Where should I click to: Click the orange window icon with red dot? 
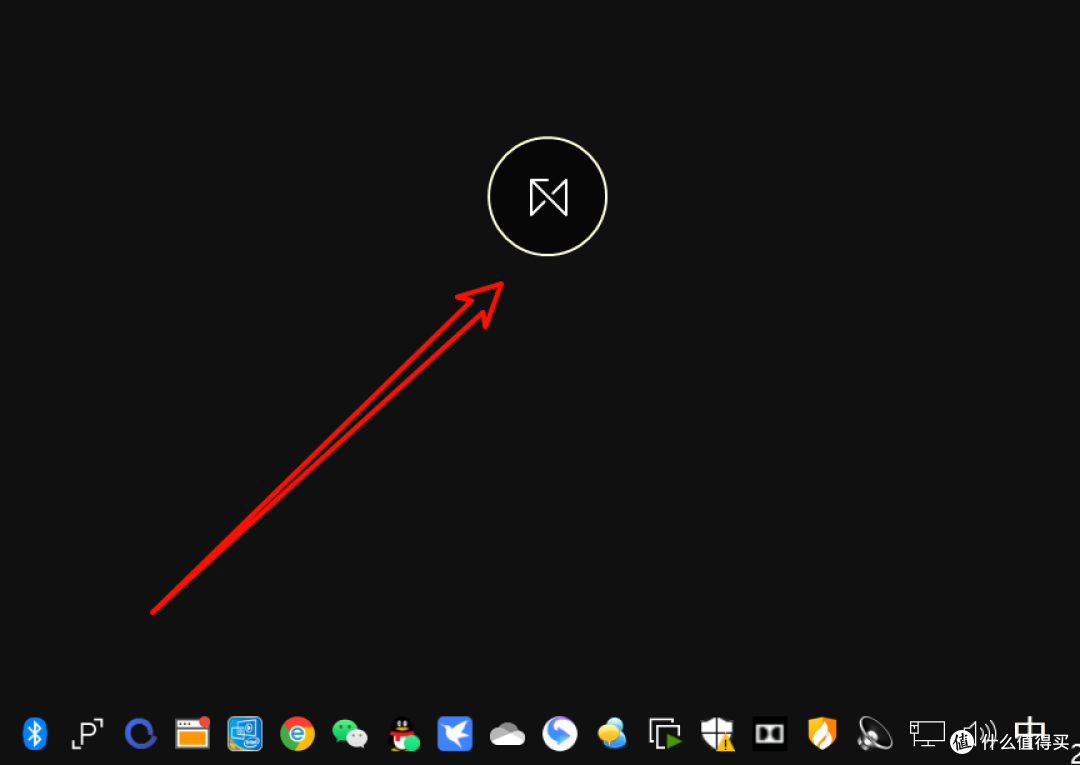[193, 733]
